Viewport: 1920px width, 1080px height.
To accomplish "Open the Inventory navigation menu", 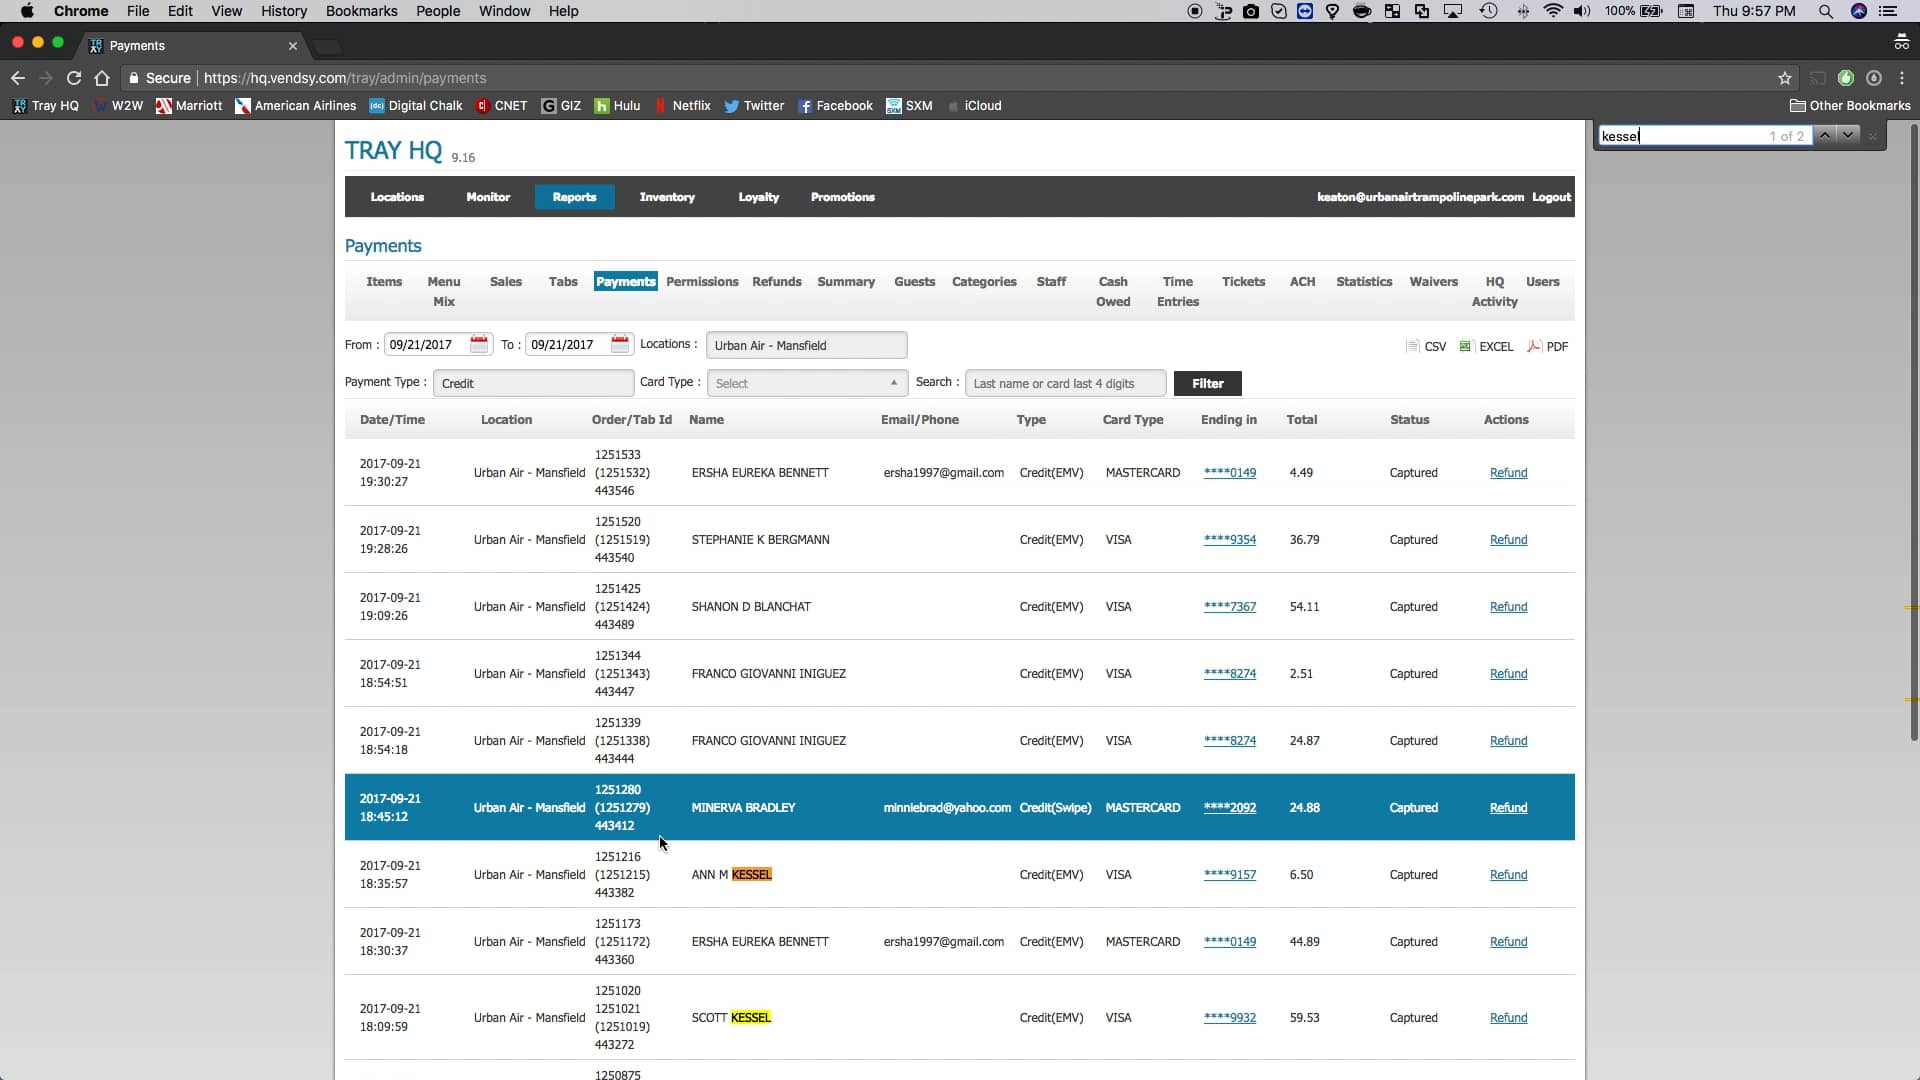I will pos(666,197).
